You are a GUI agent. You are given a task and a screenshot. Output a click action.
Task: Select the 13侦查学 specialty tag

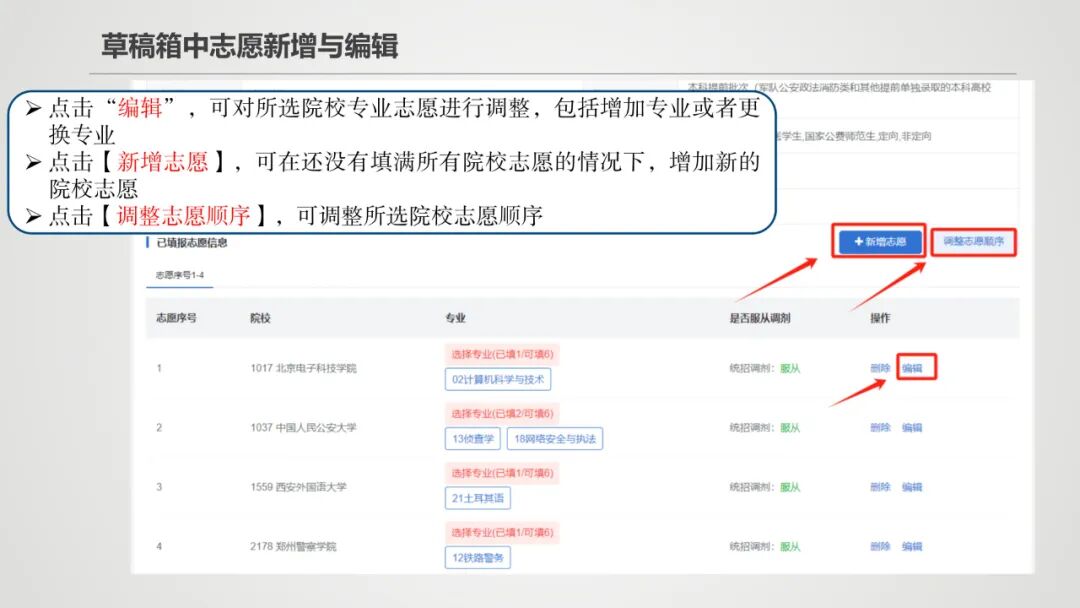471,438
